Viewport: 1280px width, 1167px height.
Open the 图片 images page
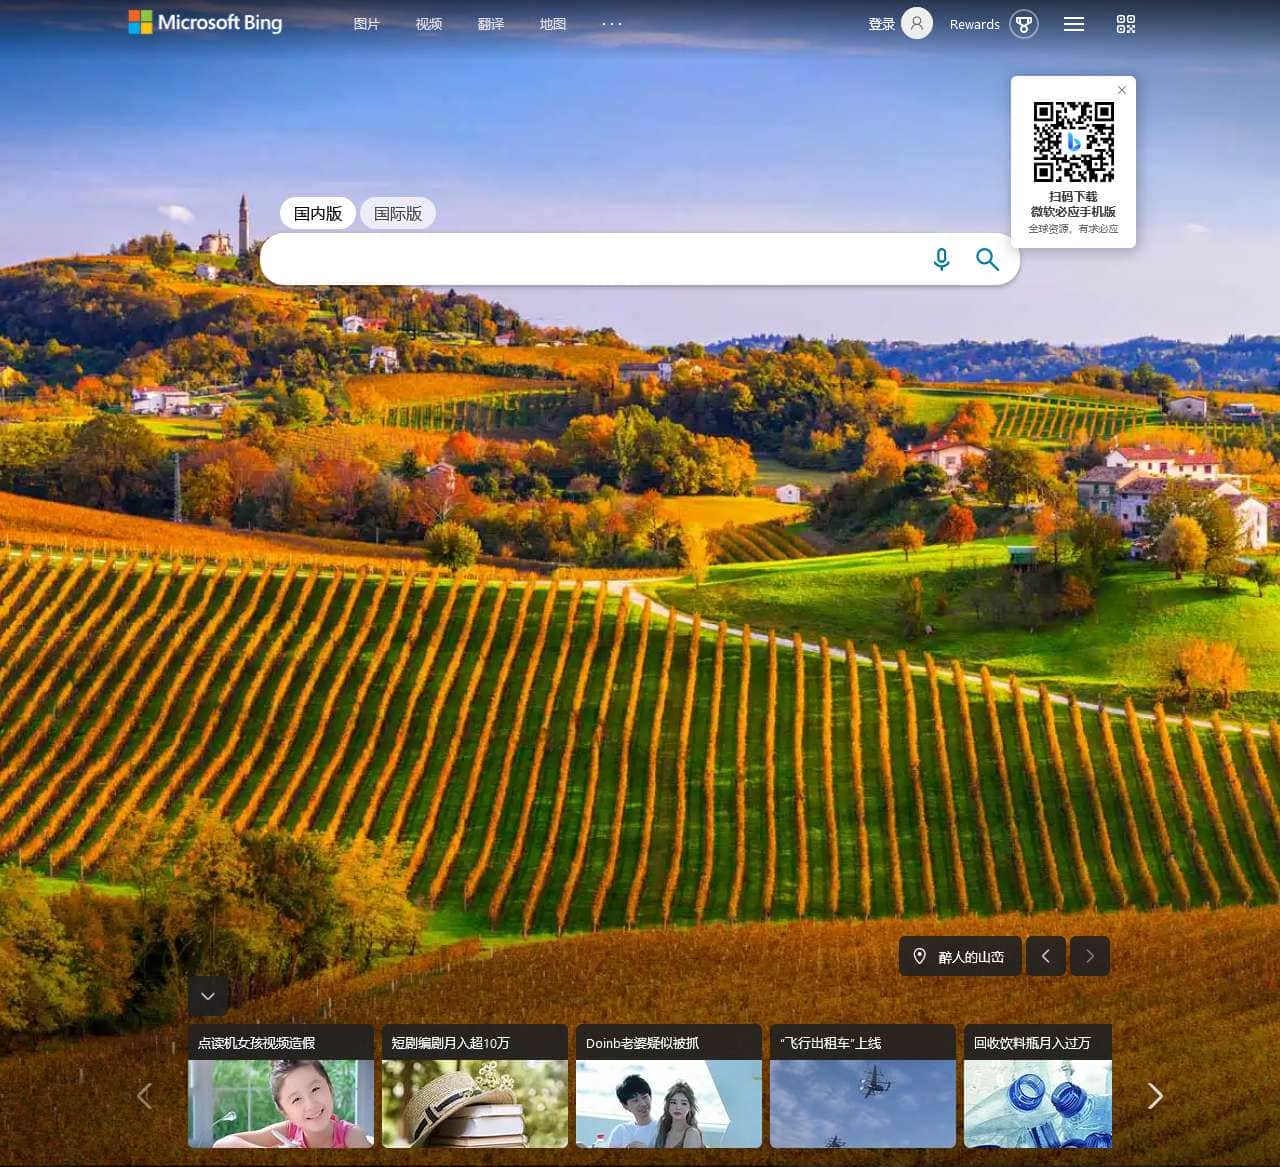pyautogui.click(x=367, y=24)
